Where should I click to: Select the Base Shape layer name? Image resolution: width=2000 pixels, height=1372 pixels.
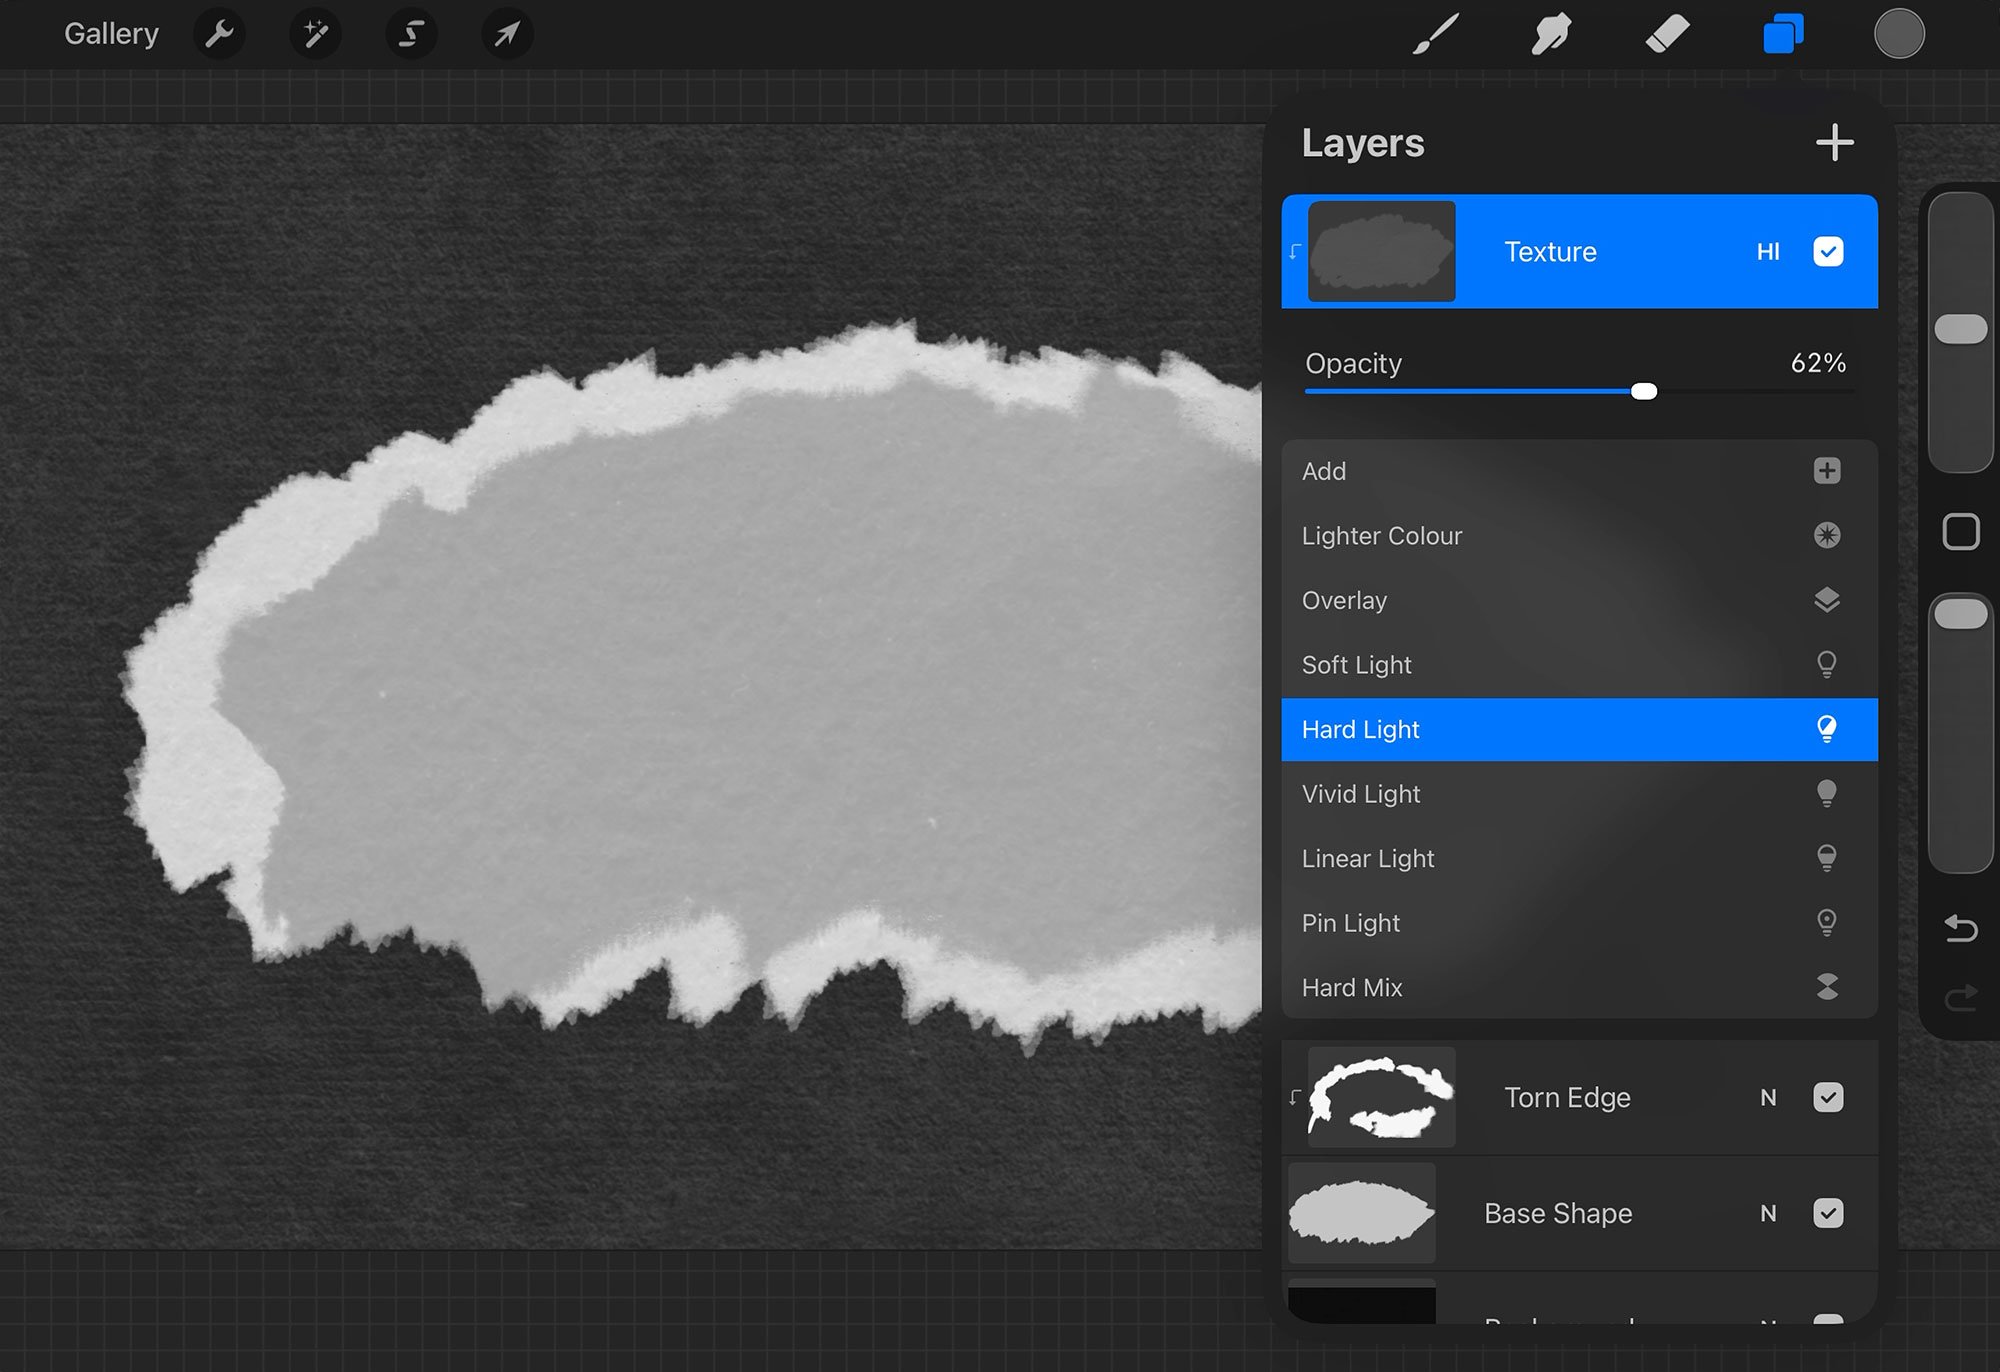[x=1558, y=1214]
